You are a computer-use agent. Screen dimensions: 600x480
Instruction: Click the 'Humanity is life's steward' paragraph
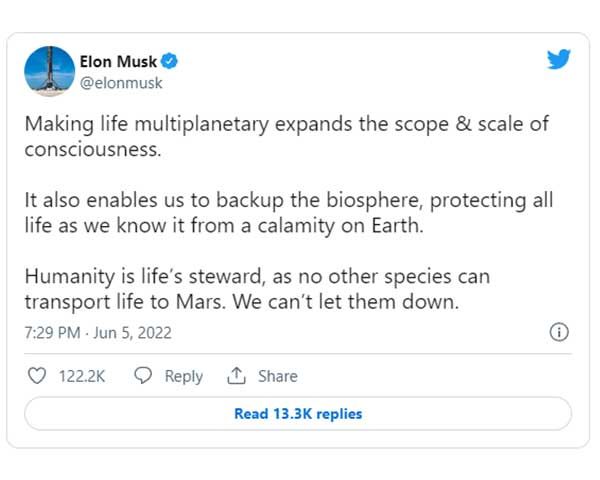click(x=257, y=289)
